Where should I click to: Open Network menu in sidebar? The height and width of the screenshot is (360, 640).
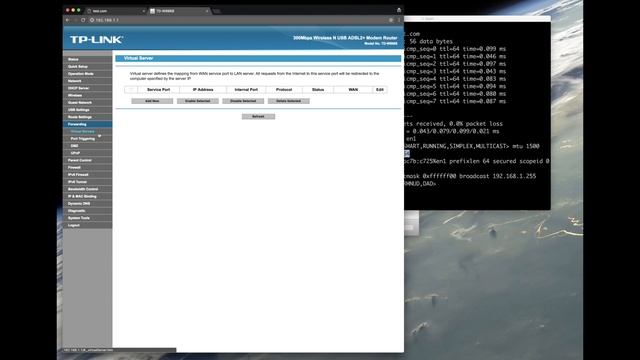[x=87, y=81]
